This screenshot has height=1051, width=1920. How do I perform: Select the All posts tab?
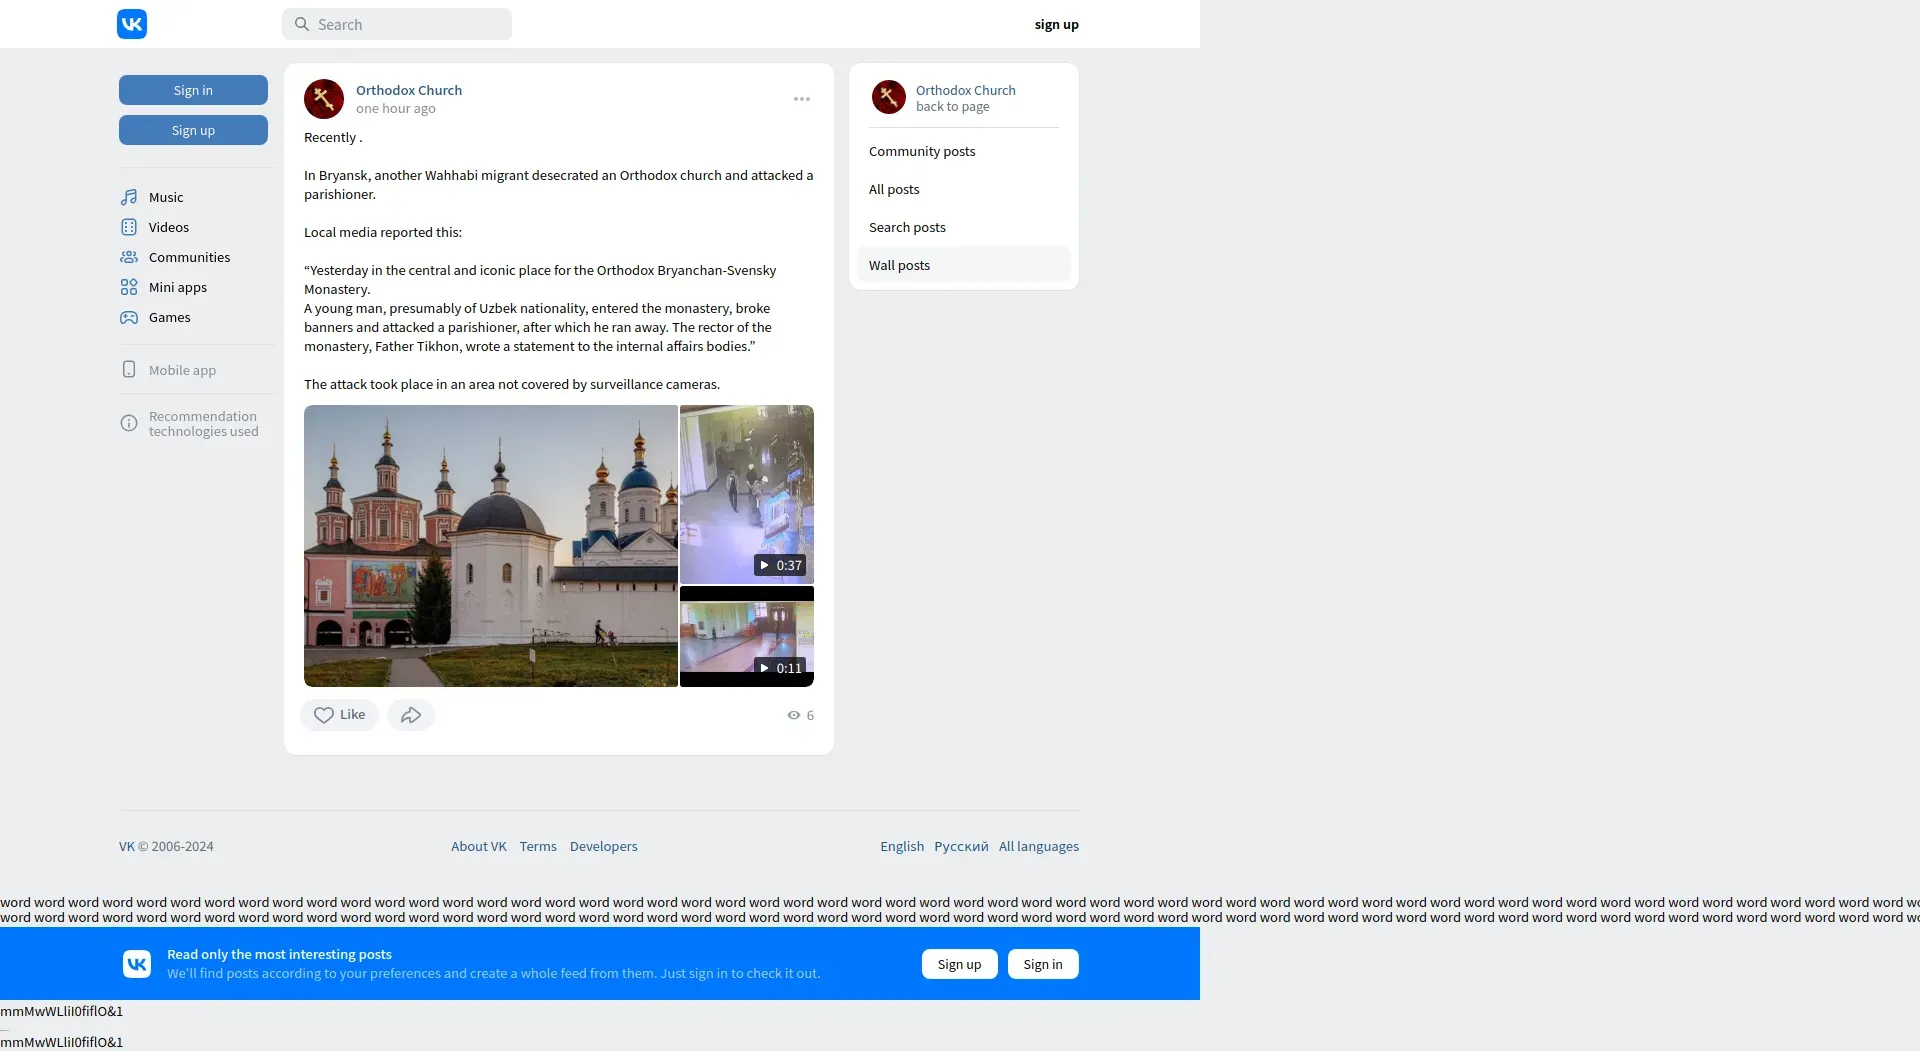(964, 189)
